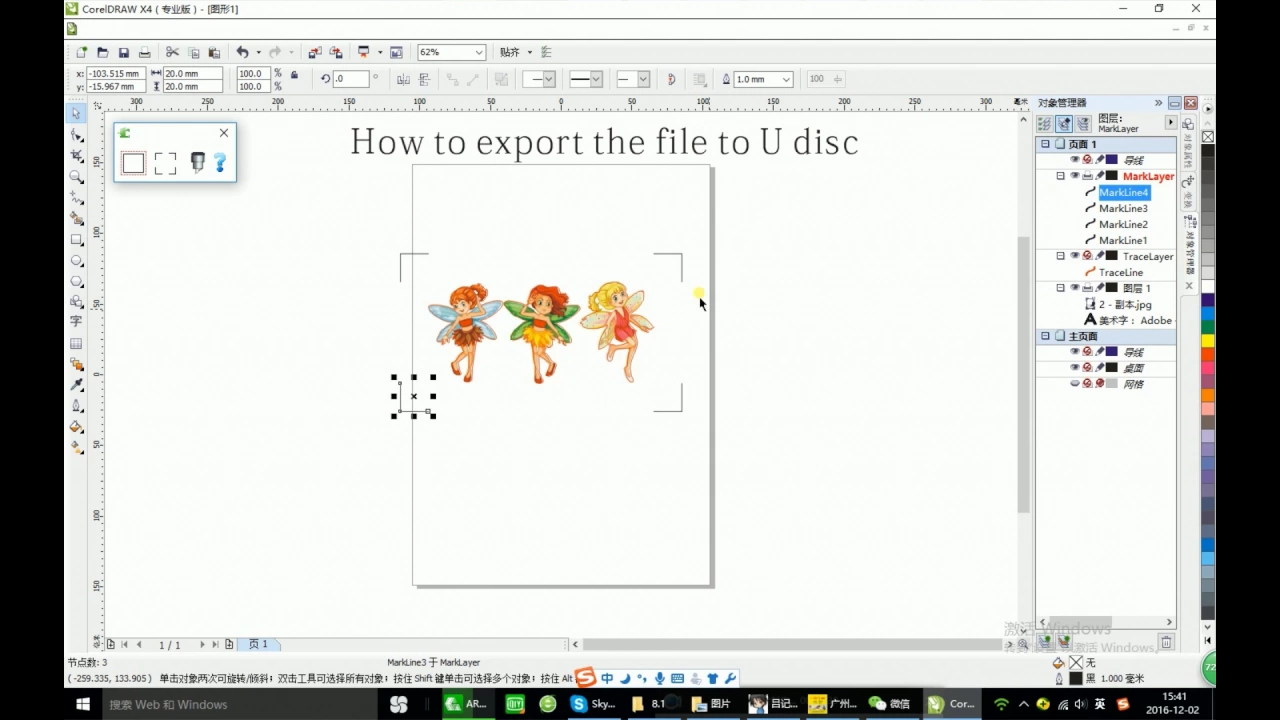Pick the no-fill X swatch
The height and width of the screenshot is (720, 1280).
(1208, 137)
